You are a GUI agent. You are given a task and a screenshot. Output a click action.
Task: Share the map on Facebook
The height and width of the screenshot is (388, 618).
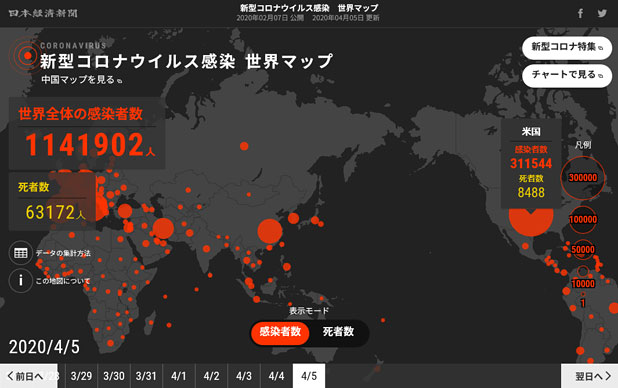(580, 13)
